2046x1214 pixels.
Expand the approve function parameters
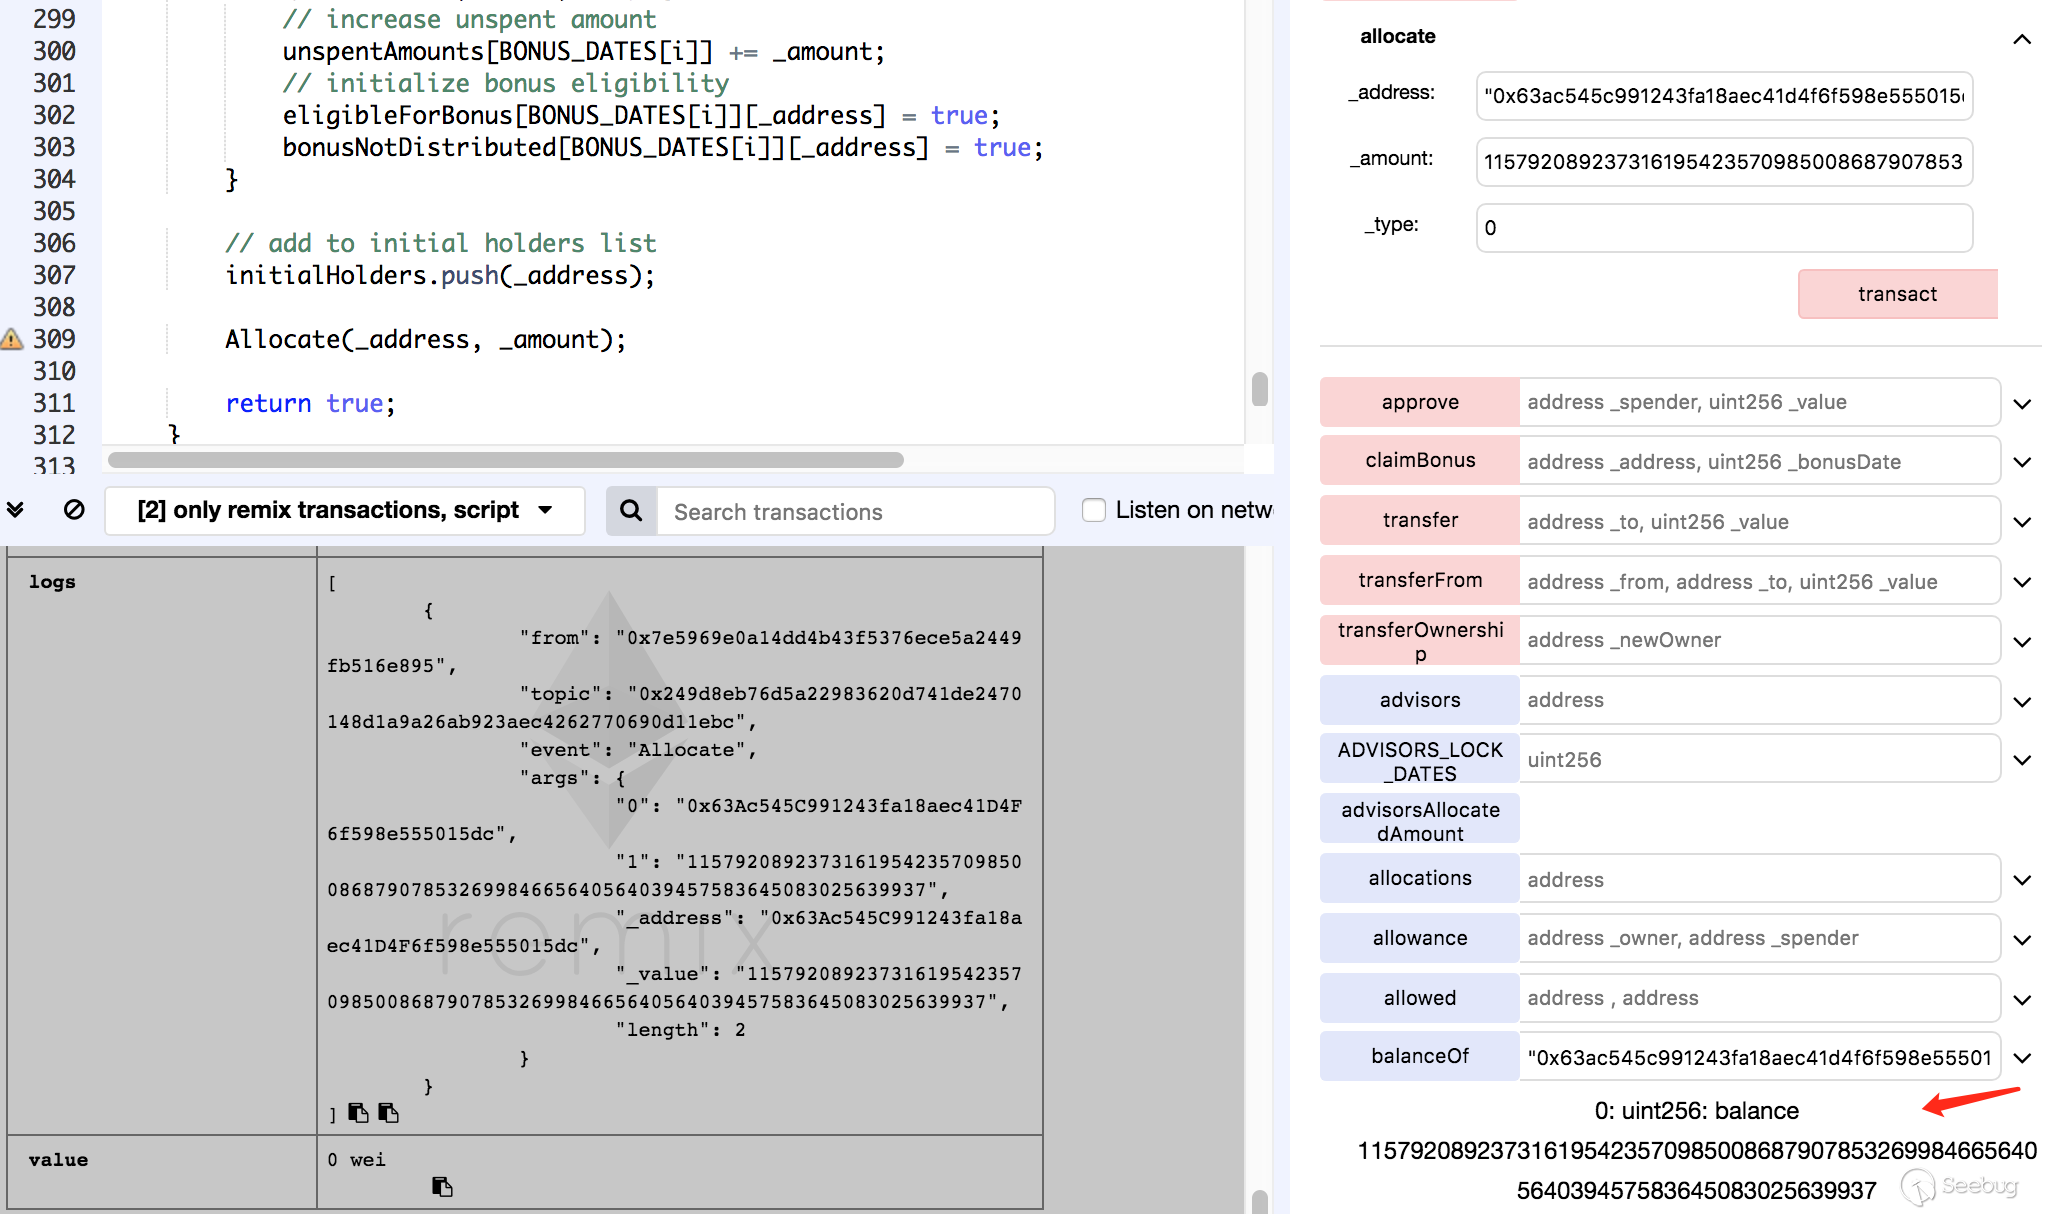2022,403
